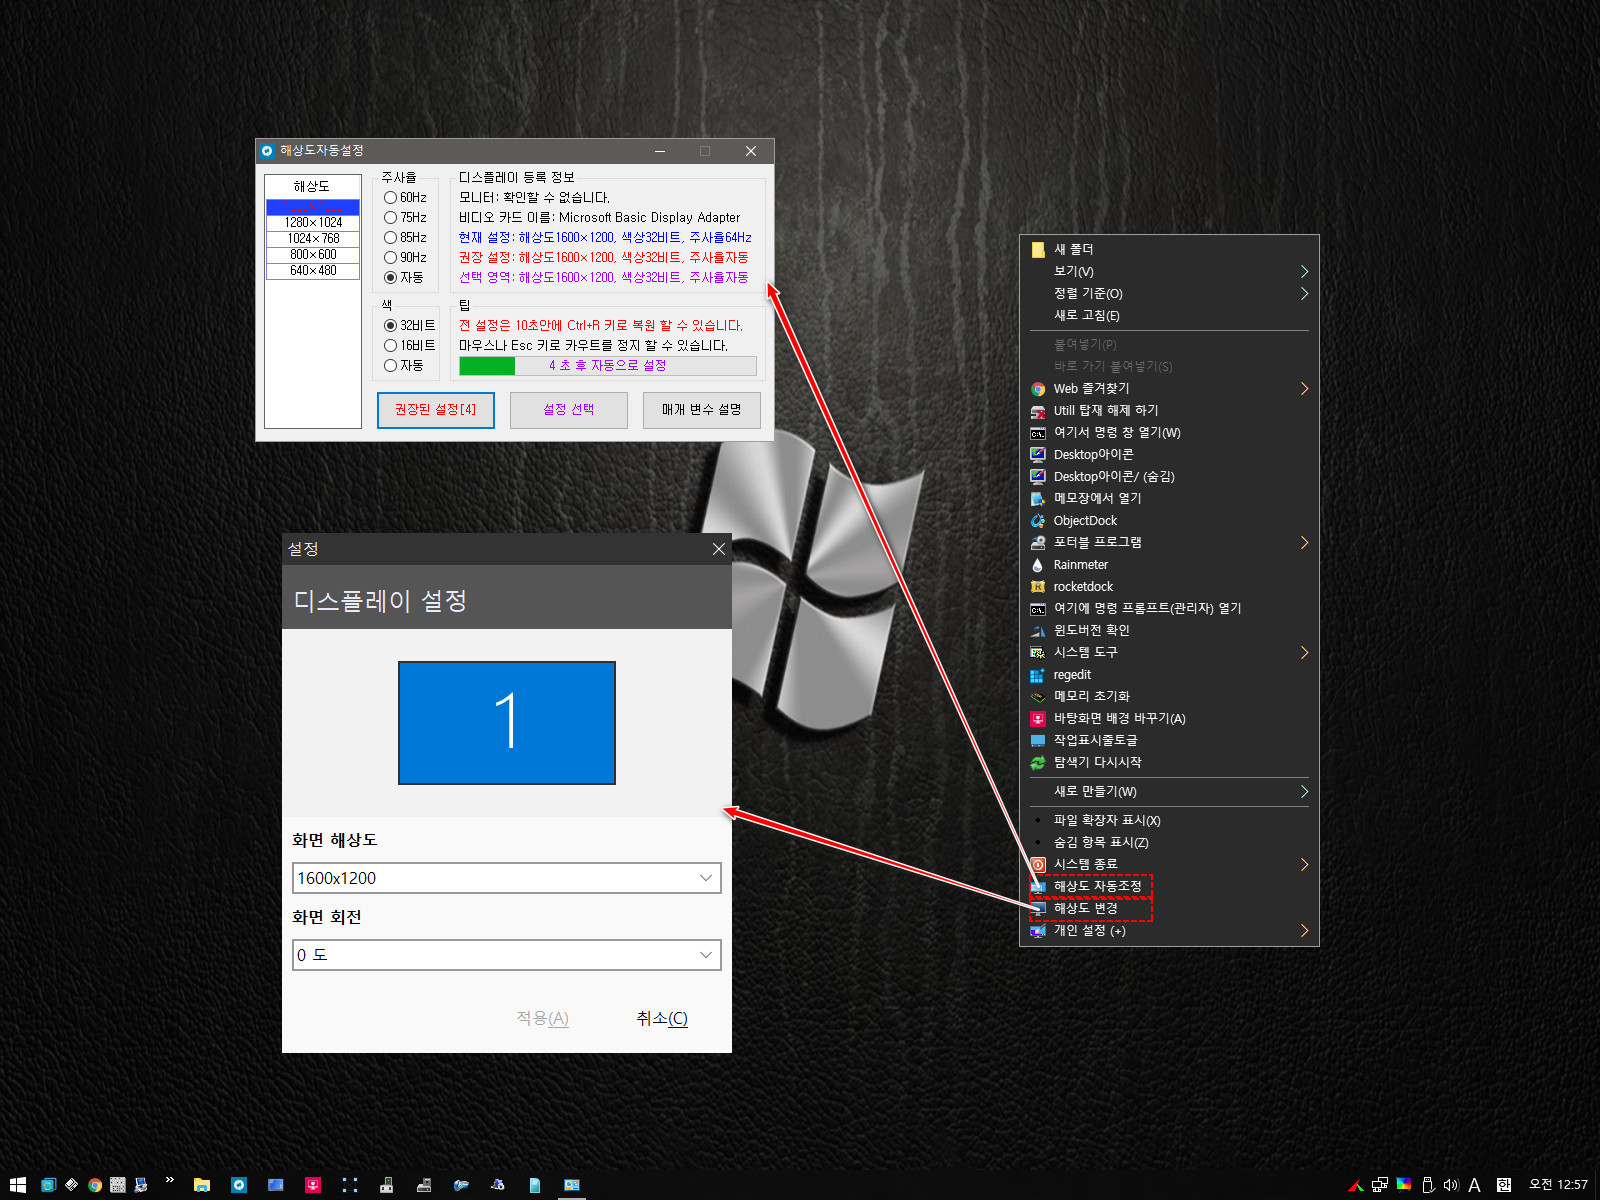Select the 16비트 color depth
This screenshot has height=1200, width=1600.
click(x=391, y=346)
